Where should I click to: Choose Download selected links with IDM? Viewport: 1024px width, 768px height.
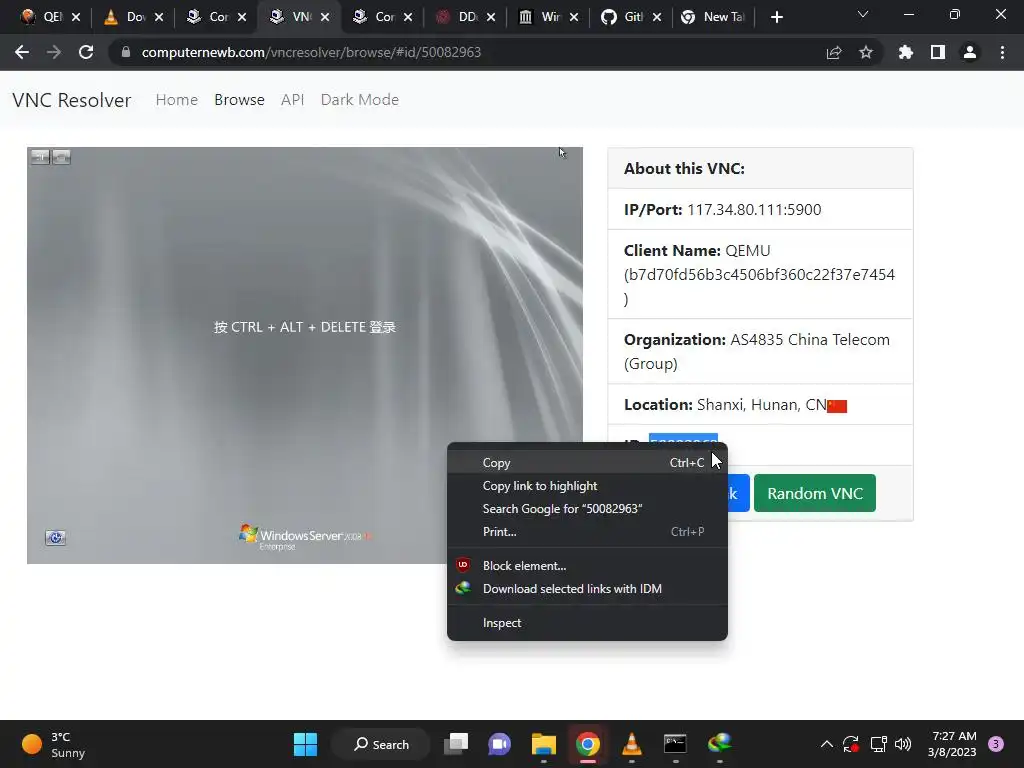587,588
